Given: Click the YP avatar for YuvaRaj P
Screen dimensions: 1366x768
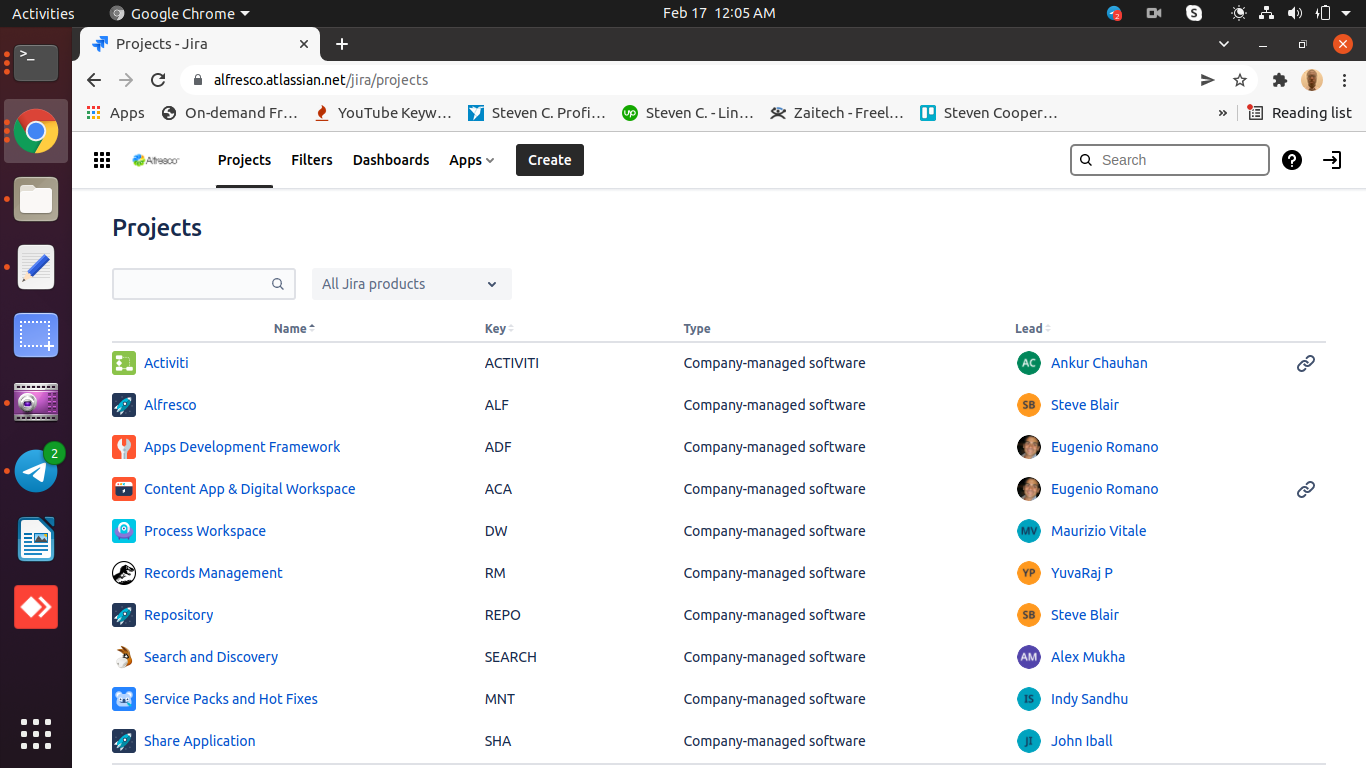Looking at the screenshot, I should tap(1029, 573).
